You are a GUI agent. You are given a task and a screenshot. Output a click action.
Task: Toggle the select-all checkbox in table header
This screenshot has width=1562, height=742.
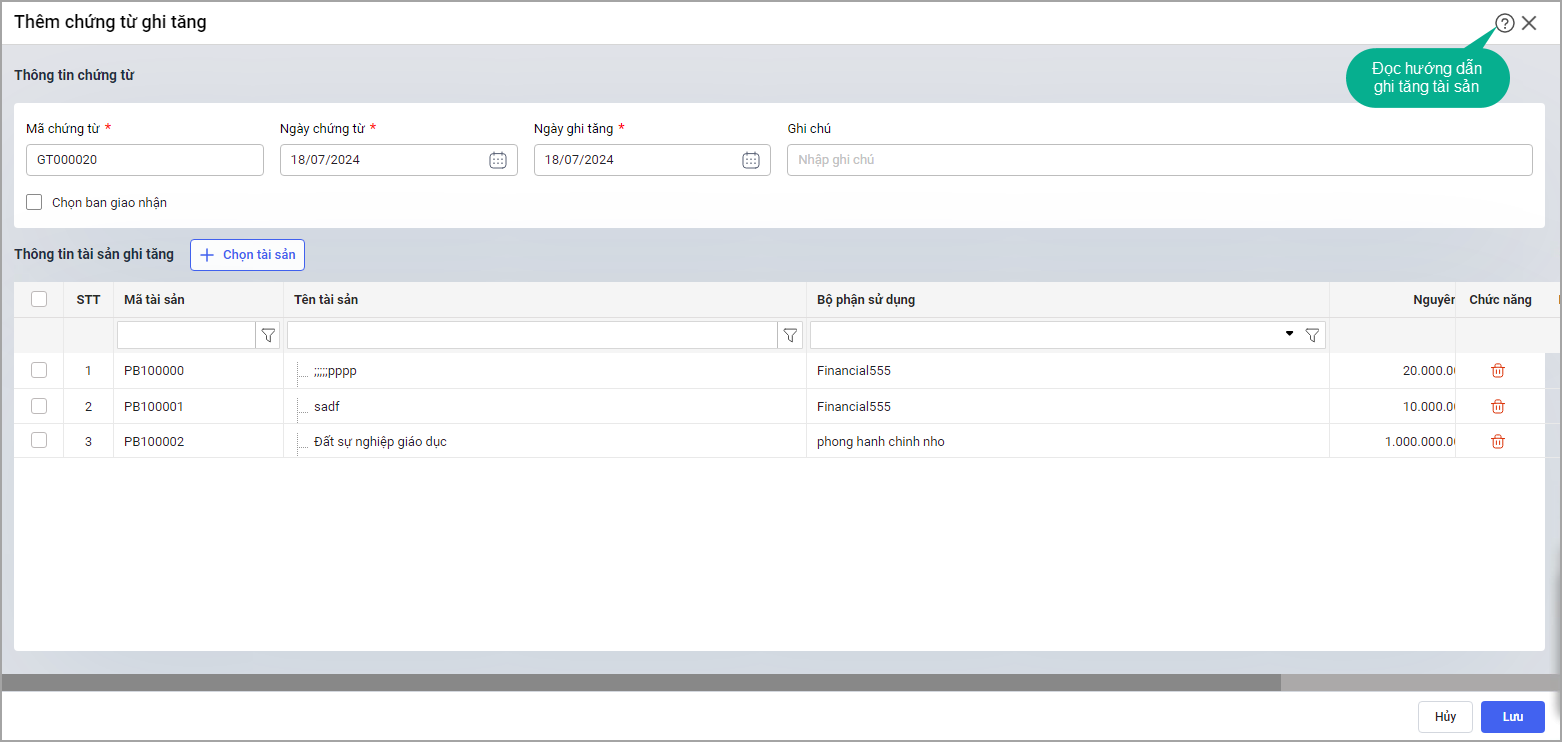click(x=39, y=299)
